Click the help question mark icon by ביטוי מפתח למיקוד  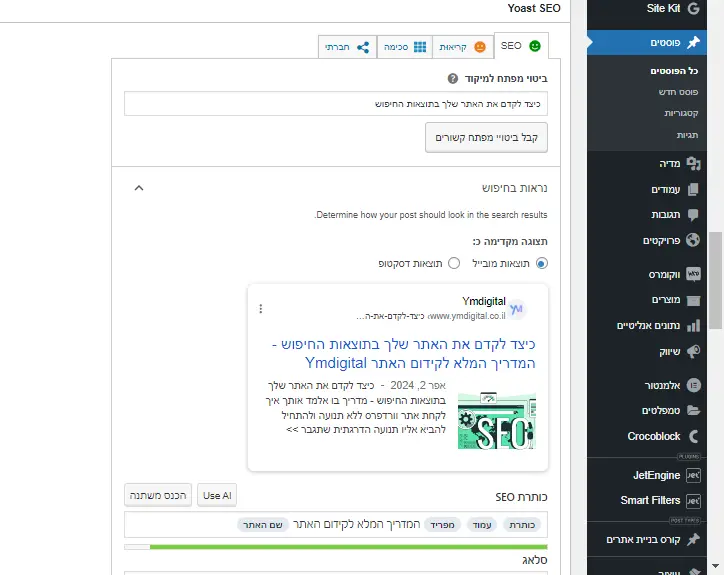pos(452,79)
